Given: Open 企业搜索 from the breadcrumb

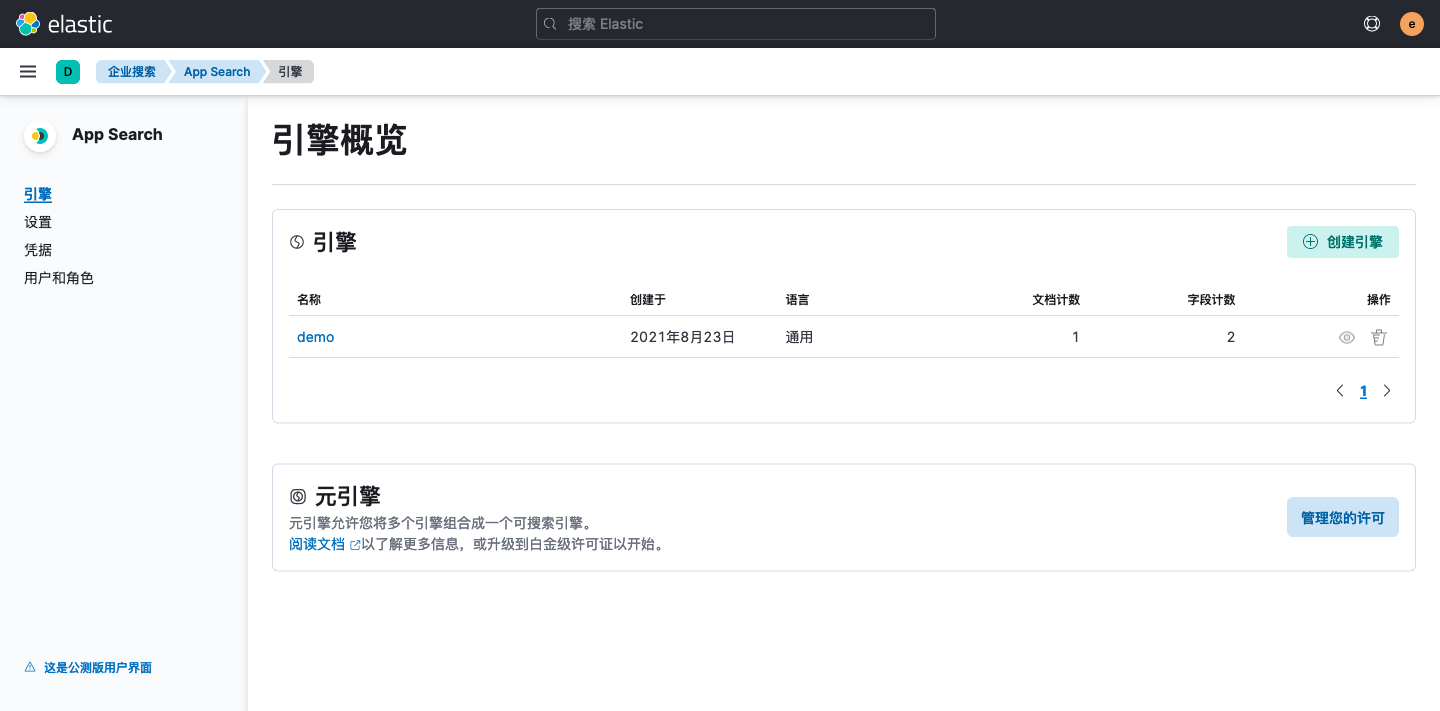Looking at the screenshot, I should click(131, 71).
